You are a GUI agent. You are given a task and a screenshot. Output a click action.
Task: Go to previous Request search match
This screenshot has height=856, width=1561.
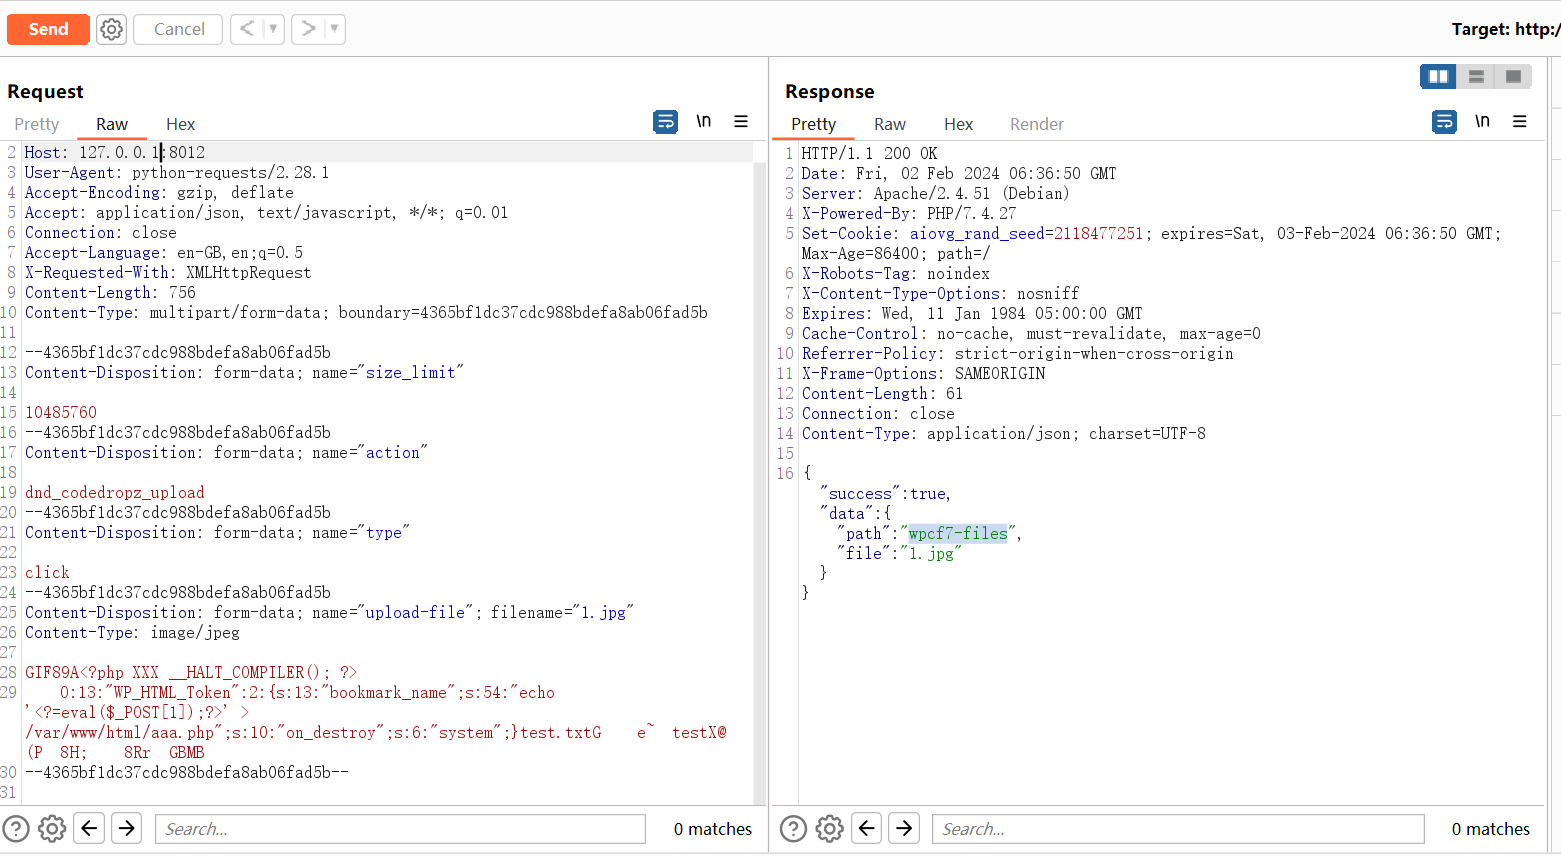89,828
